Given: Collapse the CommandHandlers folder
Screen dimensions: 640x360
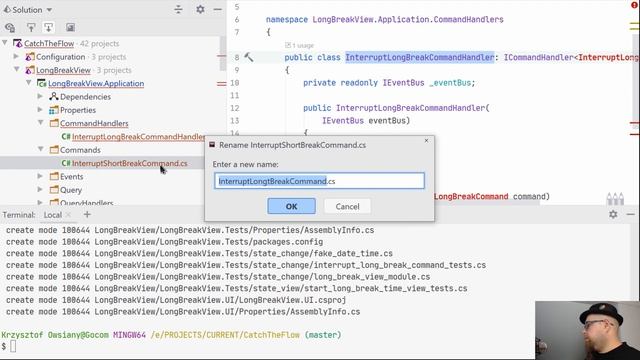Looking at the screenshot, I should tap(40, 122).
